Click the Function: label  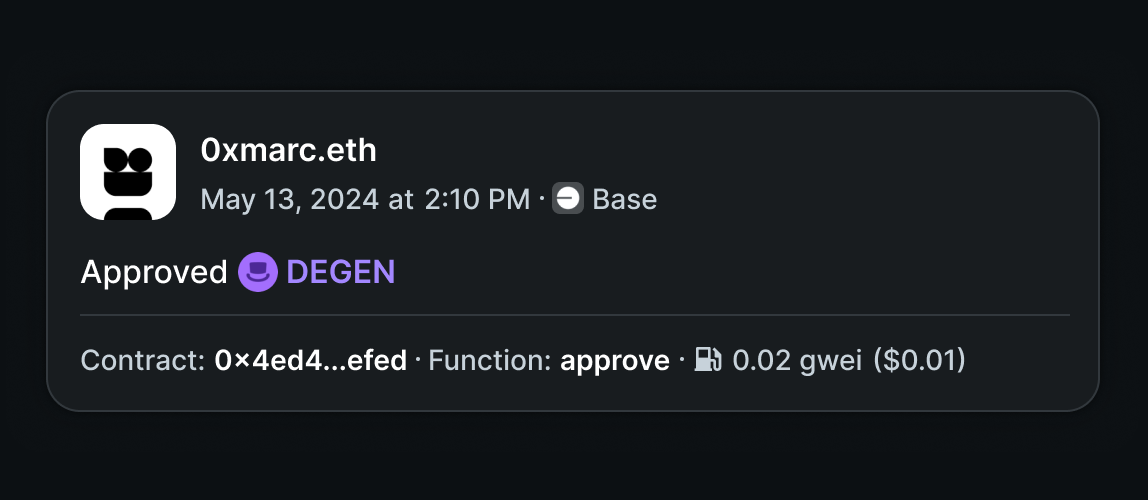click(x=490, y=360)
